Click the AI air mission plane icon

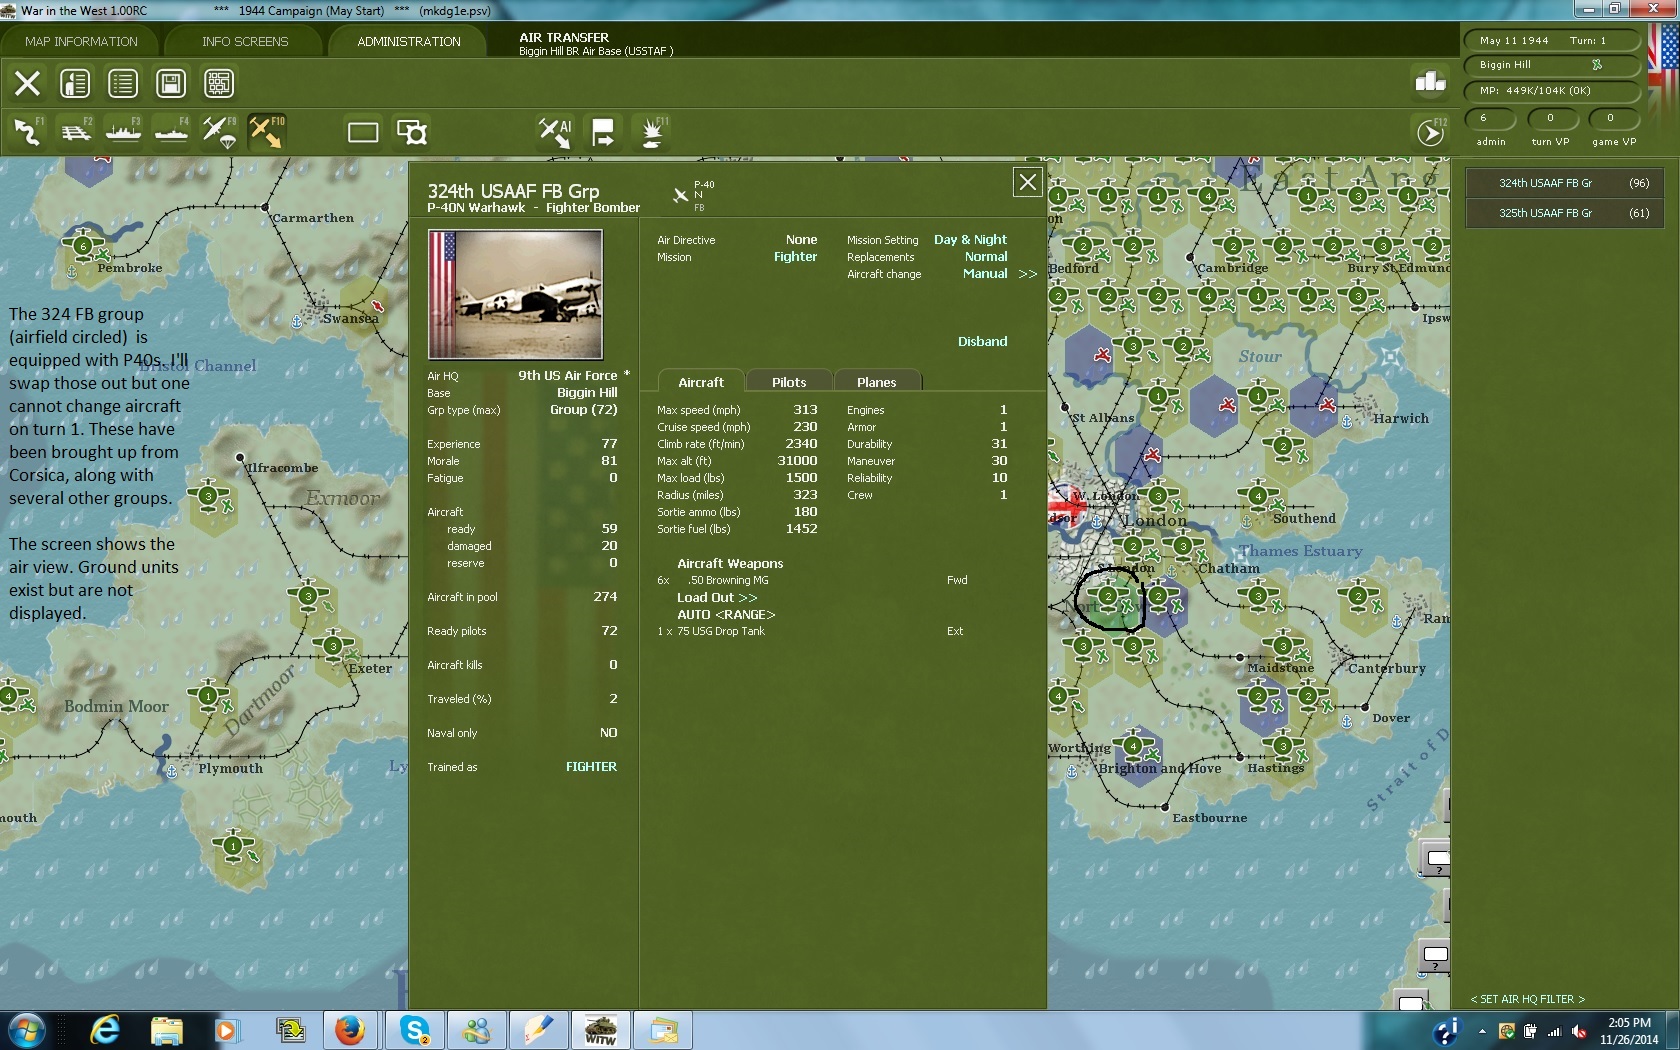[555, 132]
